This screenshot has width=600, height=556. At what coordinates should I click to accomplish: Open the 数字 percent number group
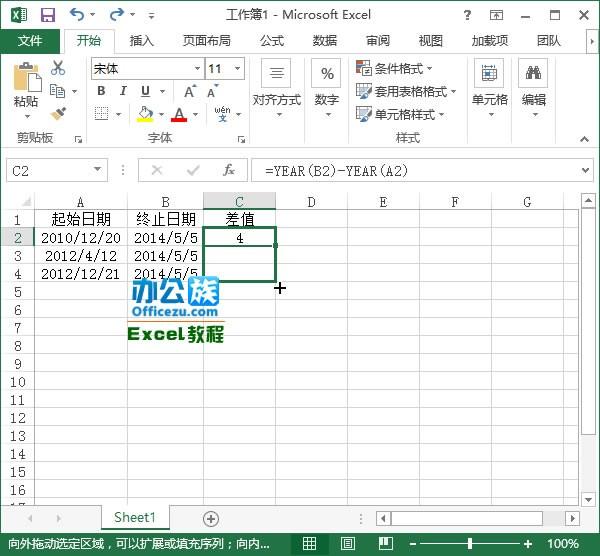click(326, 88)
